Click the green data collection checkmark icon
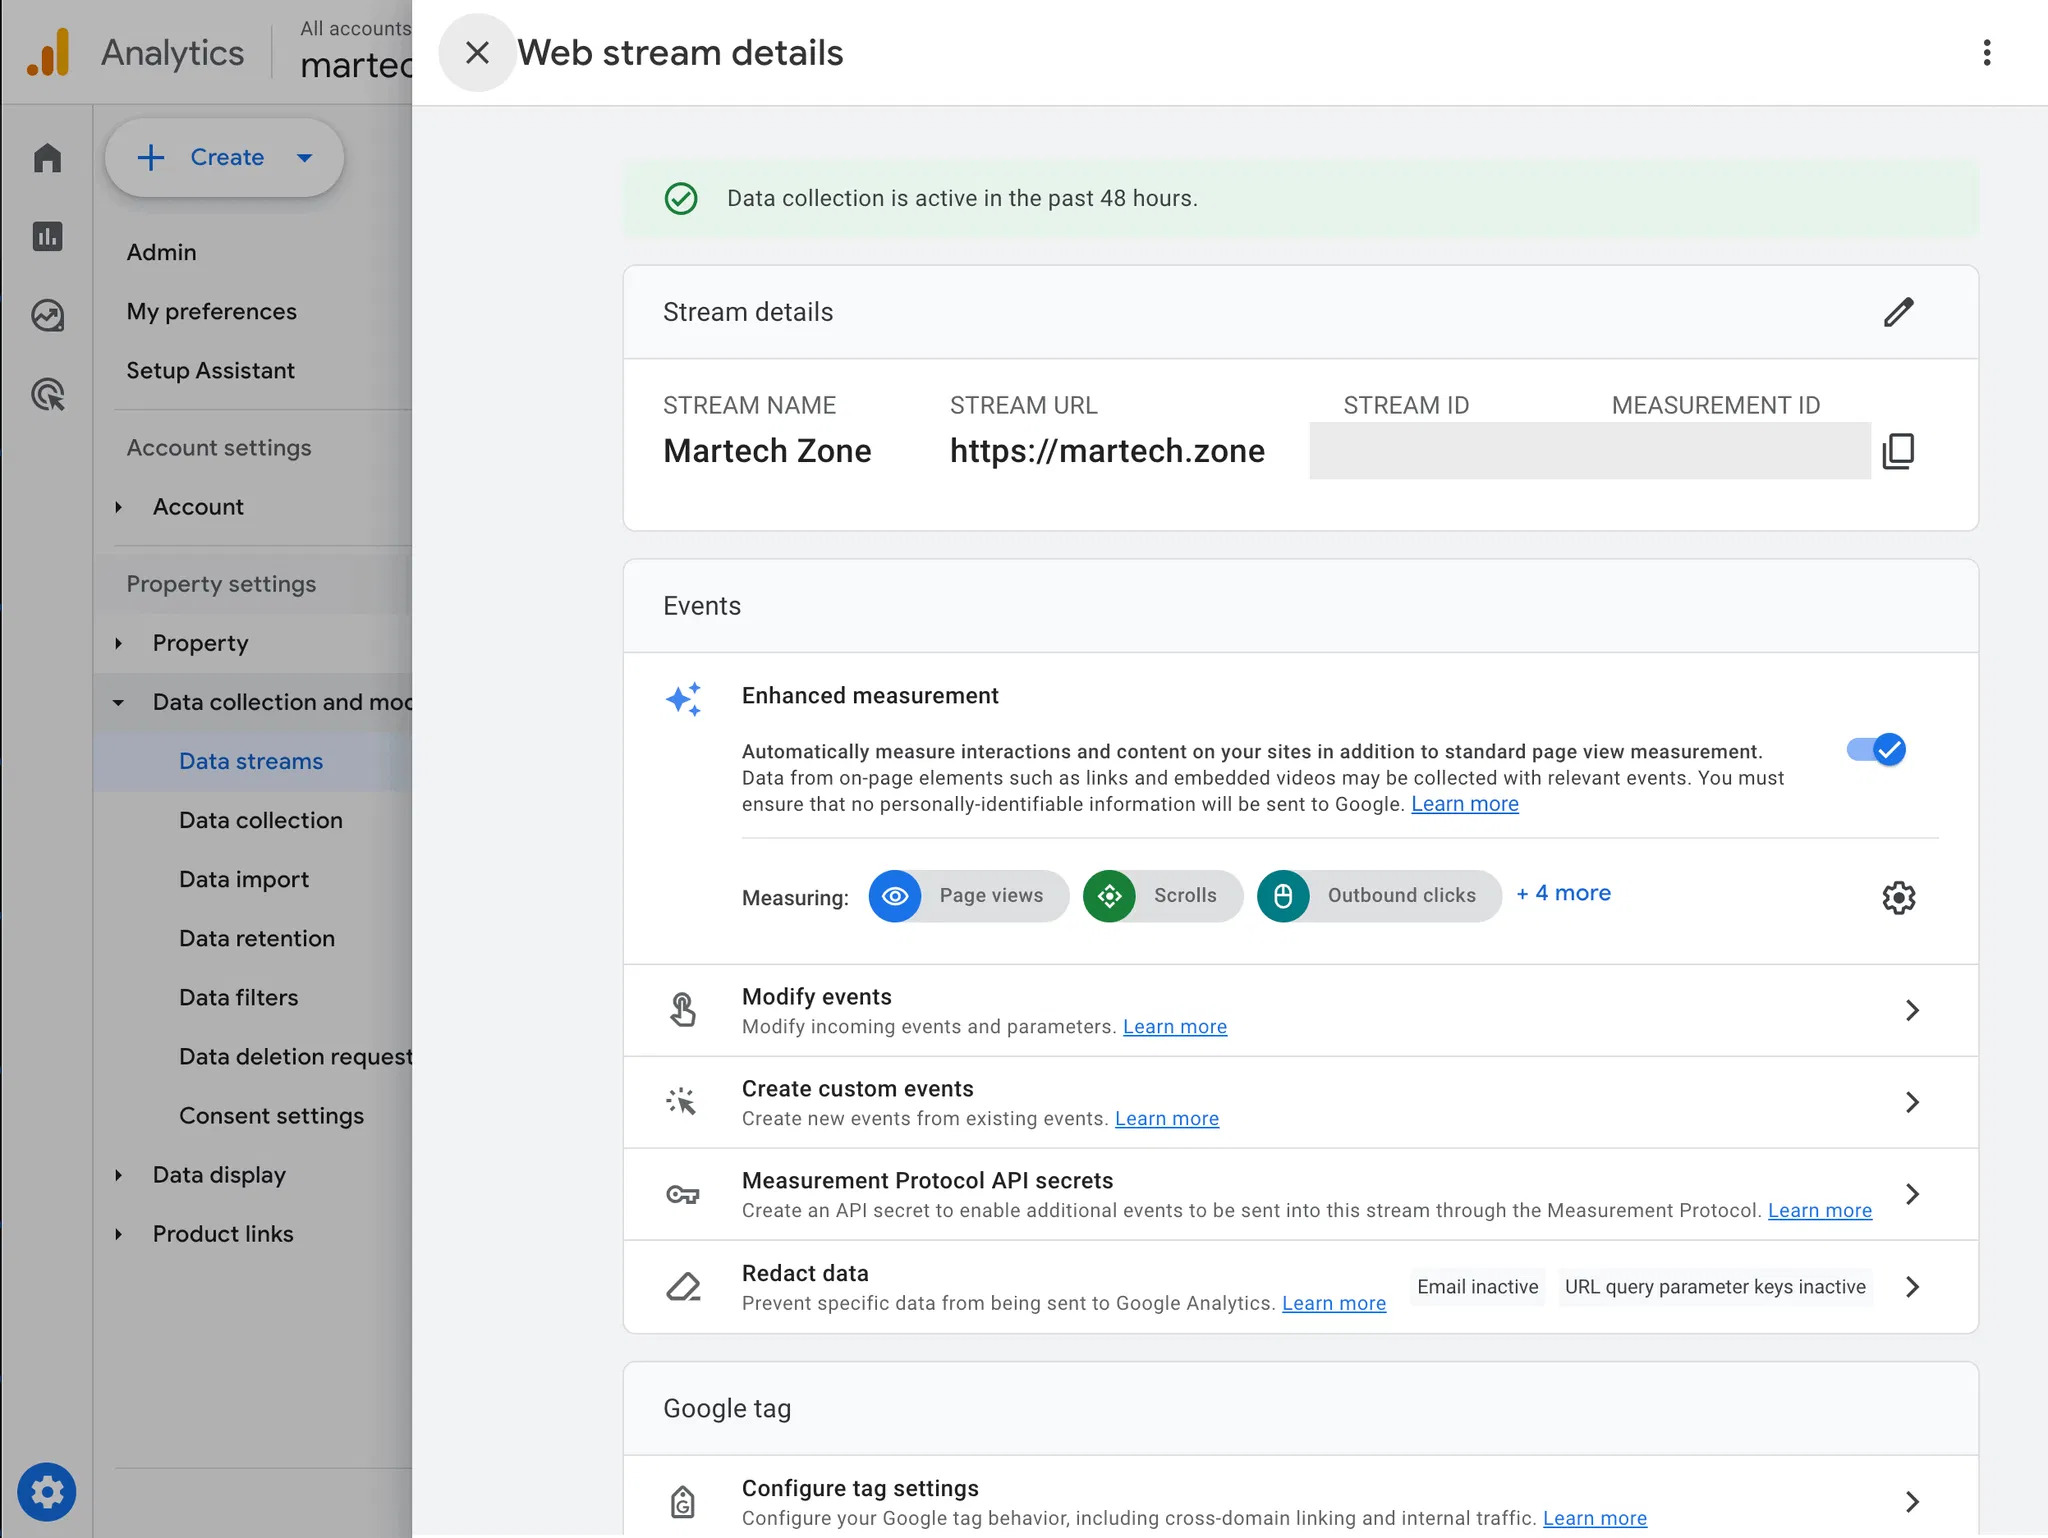Image resolution: width=2048 pixels, height=1538 pixels. click(x=681, y=199)
